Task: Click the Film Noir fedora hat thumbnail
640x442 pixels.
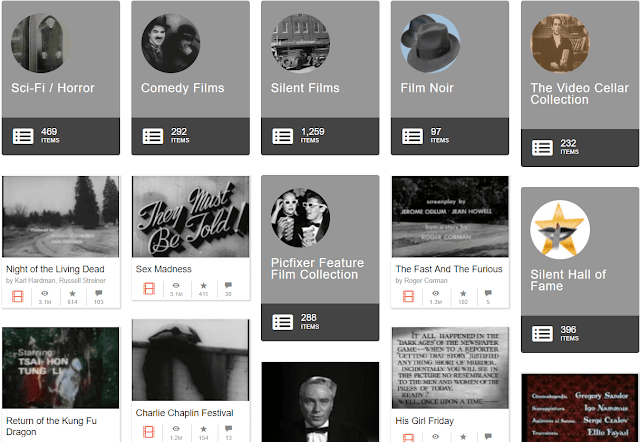Action: pyautogui.click(x=430, y=43)
